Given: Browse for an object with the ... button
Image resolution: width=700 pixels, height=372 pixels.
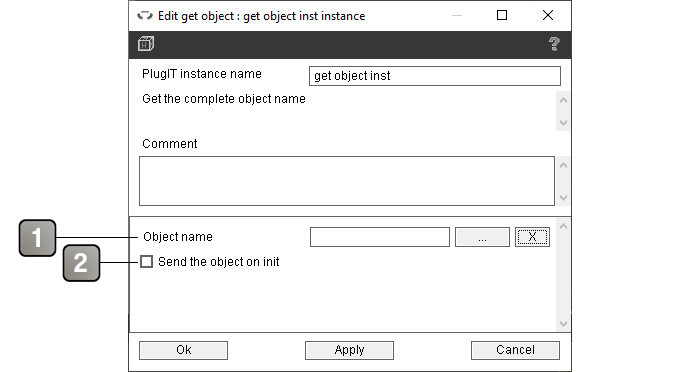Looking at the screenshot, I should (x=482, y=237).
